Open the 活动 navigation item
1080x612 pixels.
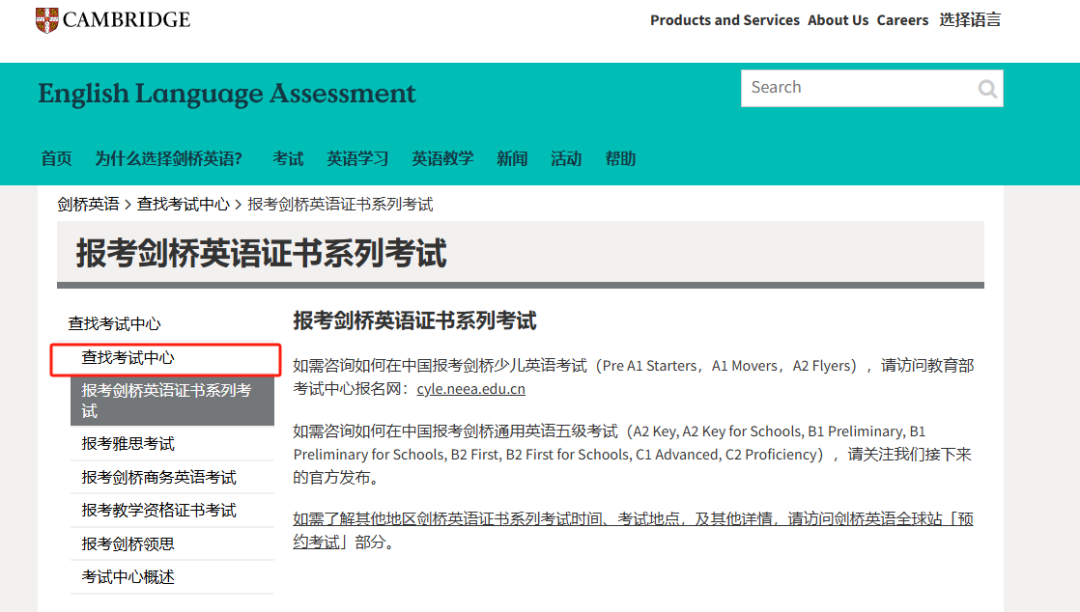coord(566,159)
